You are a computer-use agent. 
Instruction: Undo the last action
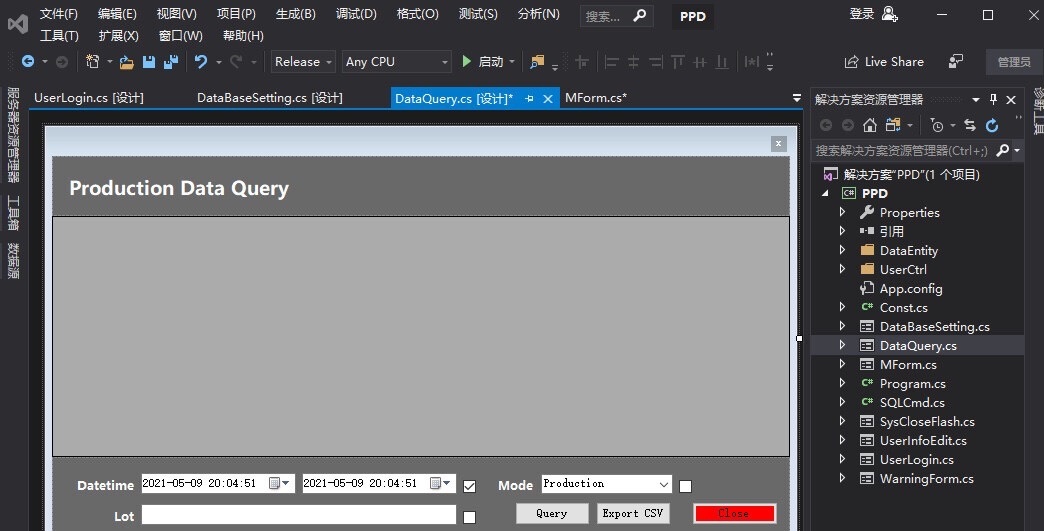tap(200, 62)
